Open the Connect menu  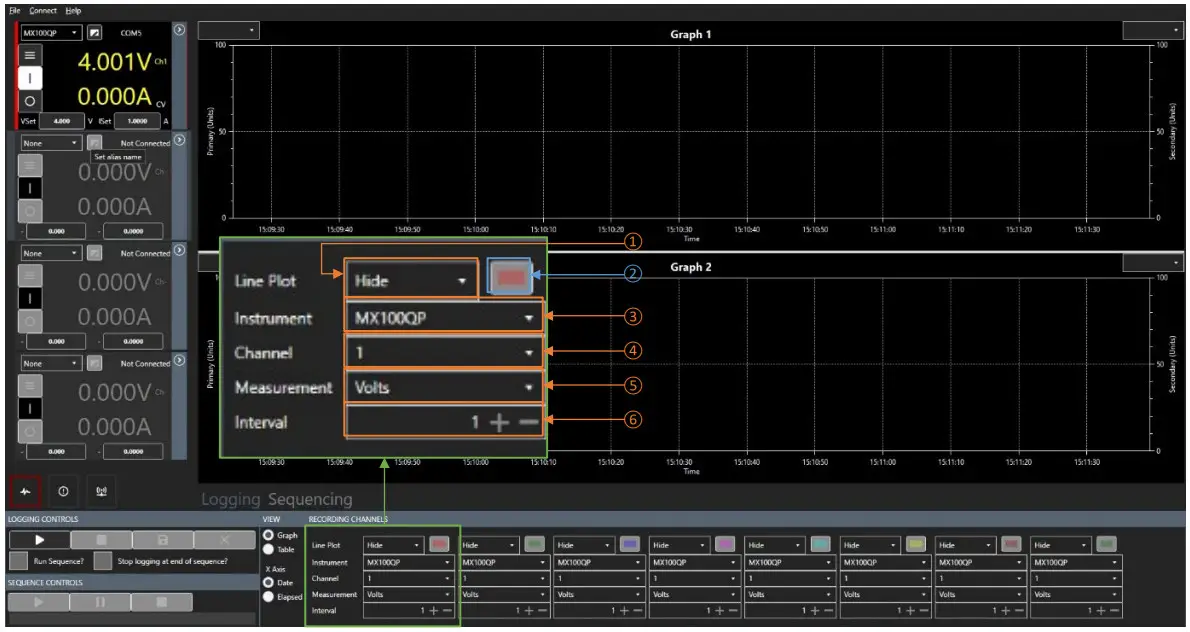tap(43, 10)
